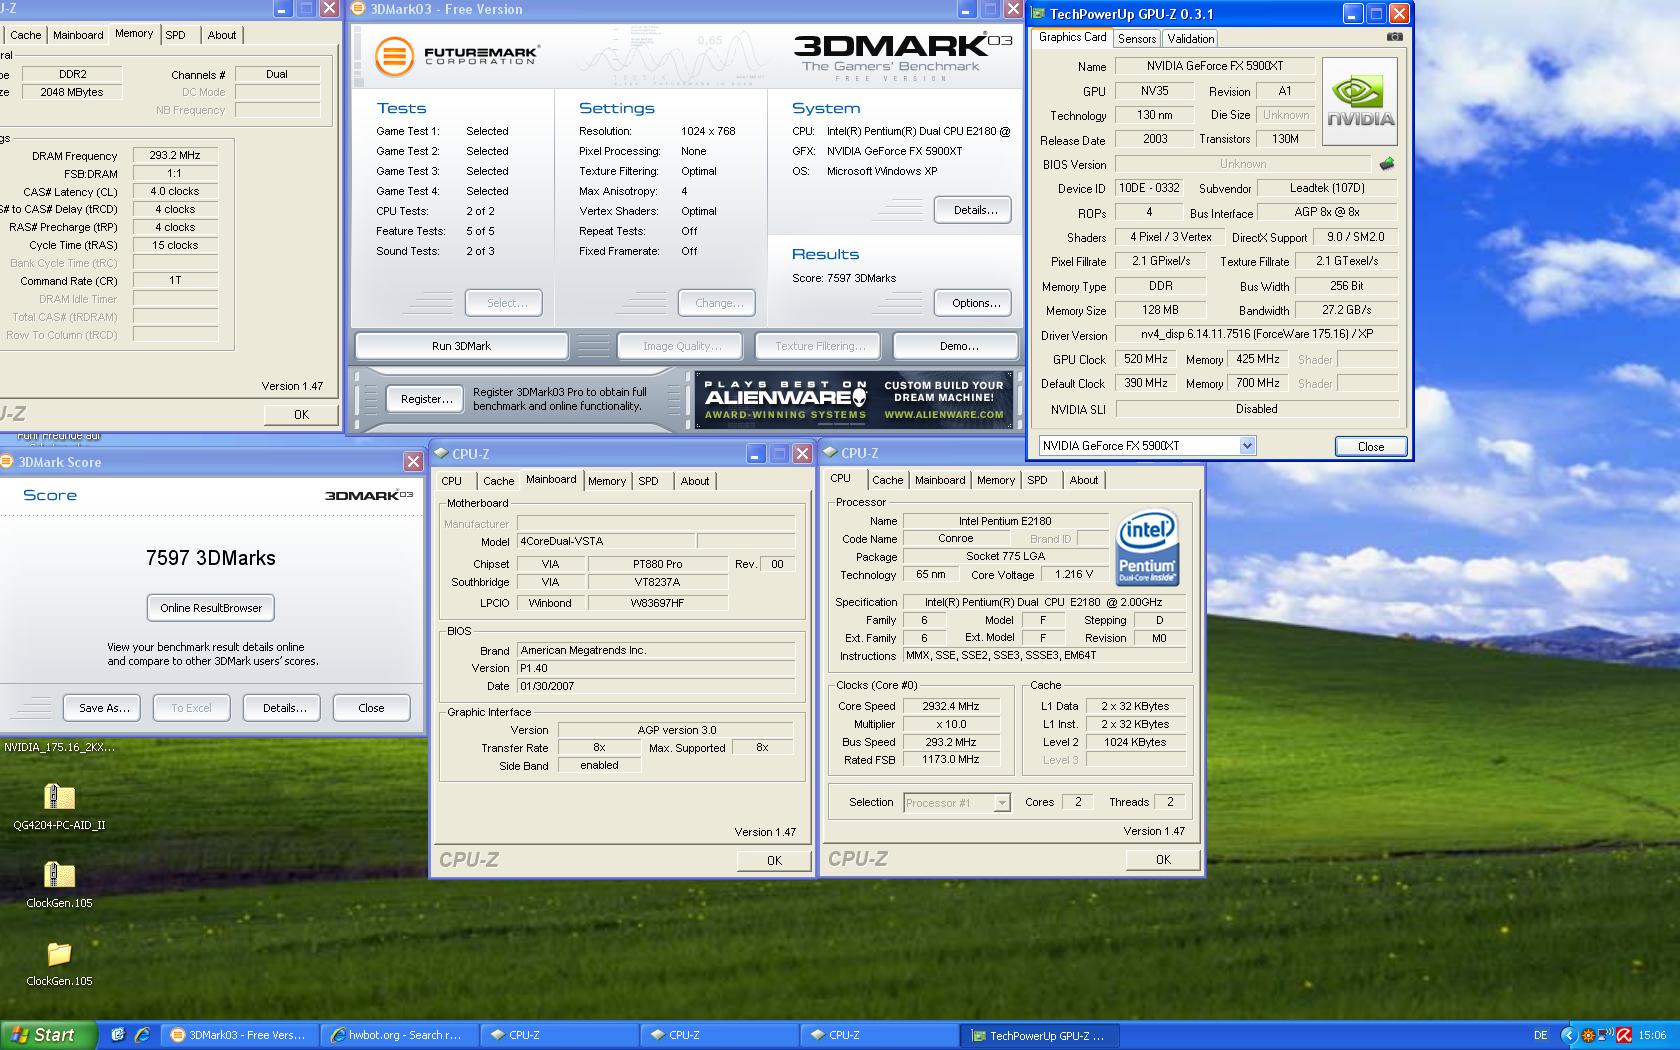Screen dimensions: 1680x1050
Task: Open the TechPowerUp GPU-Z taskbar button
Action: point(1040,1035)
